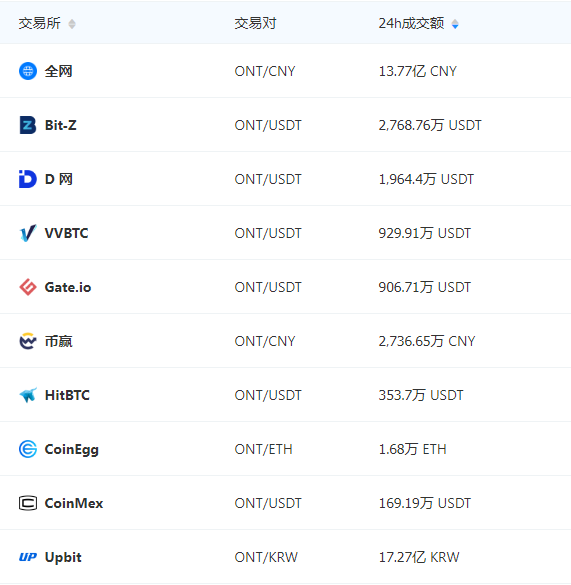The width and height of the screenshot is (571, 585).
Task: Select the ONT/KRW trading pair
Action: pos(266,557)
